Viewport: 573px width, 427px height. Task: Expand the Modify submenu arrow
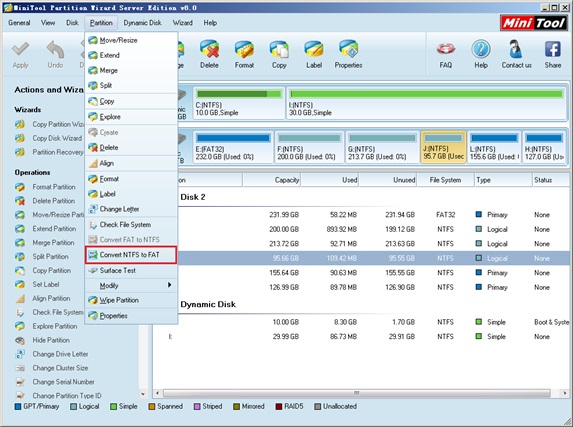click(170, 285)
